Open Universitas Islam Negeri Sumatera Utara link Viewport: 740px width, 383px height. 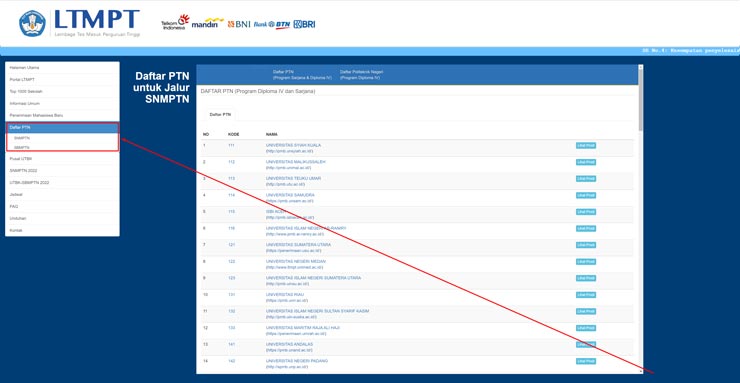point(313,278)
